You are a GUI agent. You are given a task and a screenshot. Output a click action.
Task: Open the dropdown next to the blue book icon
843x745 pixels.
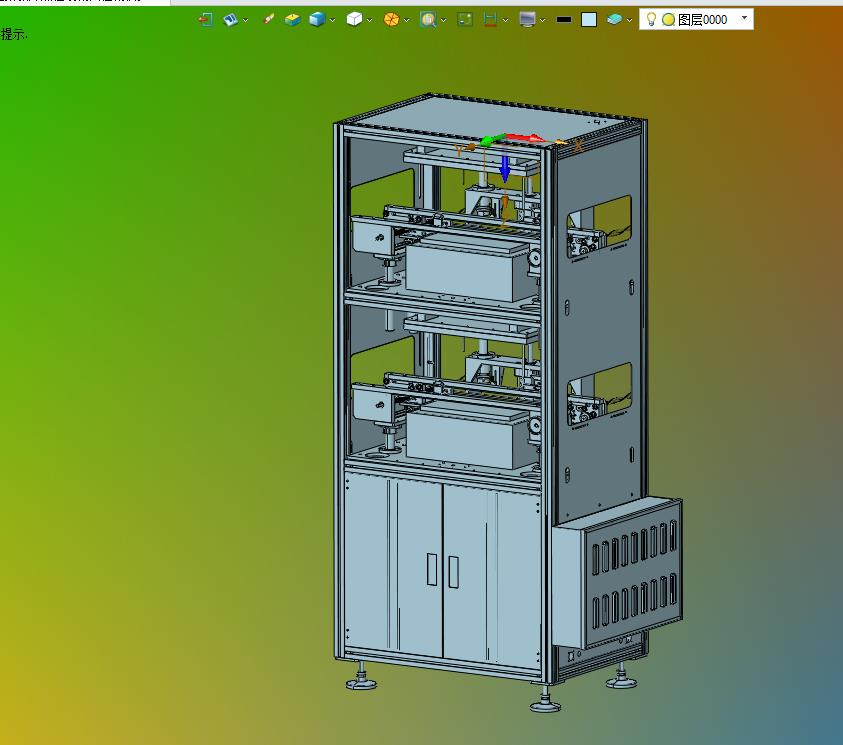[246, 20]
